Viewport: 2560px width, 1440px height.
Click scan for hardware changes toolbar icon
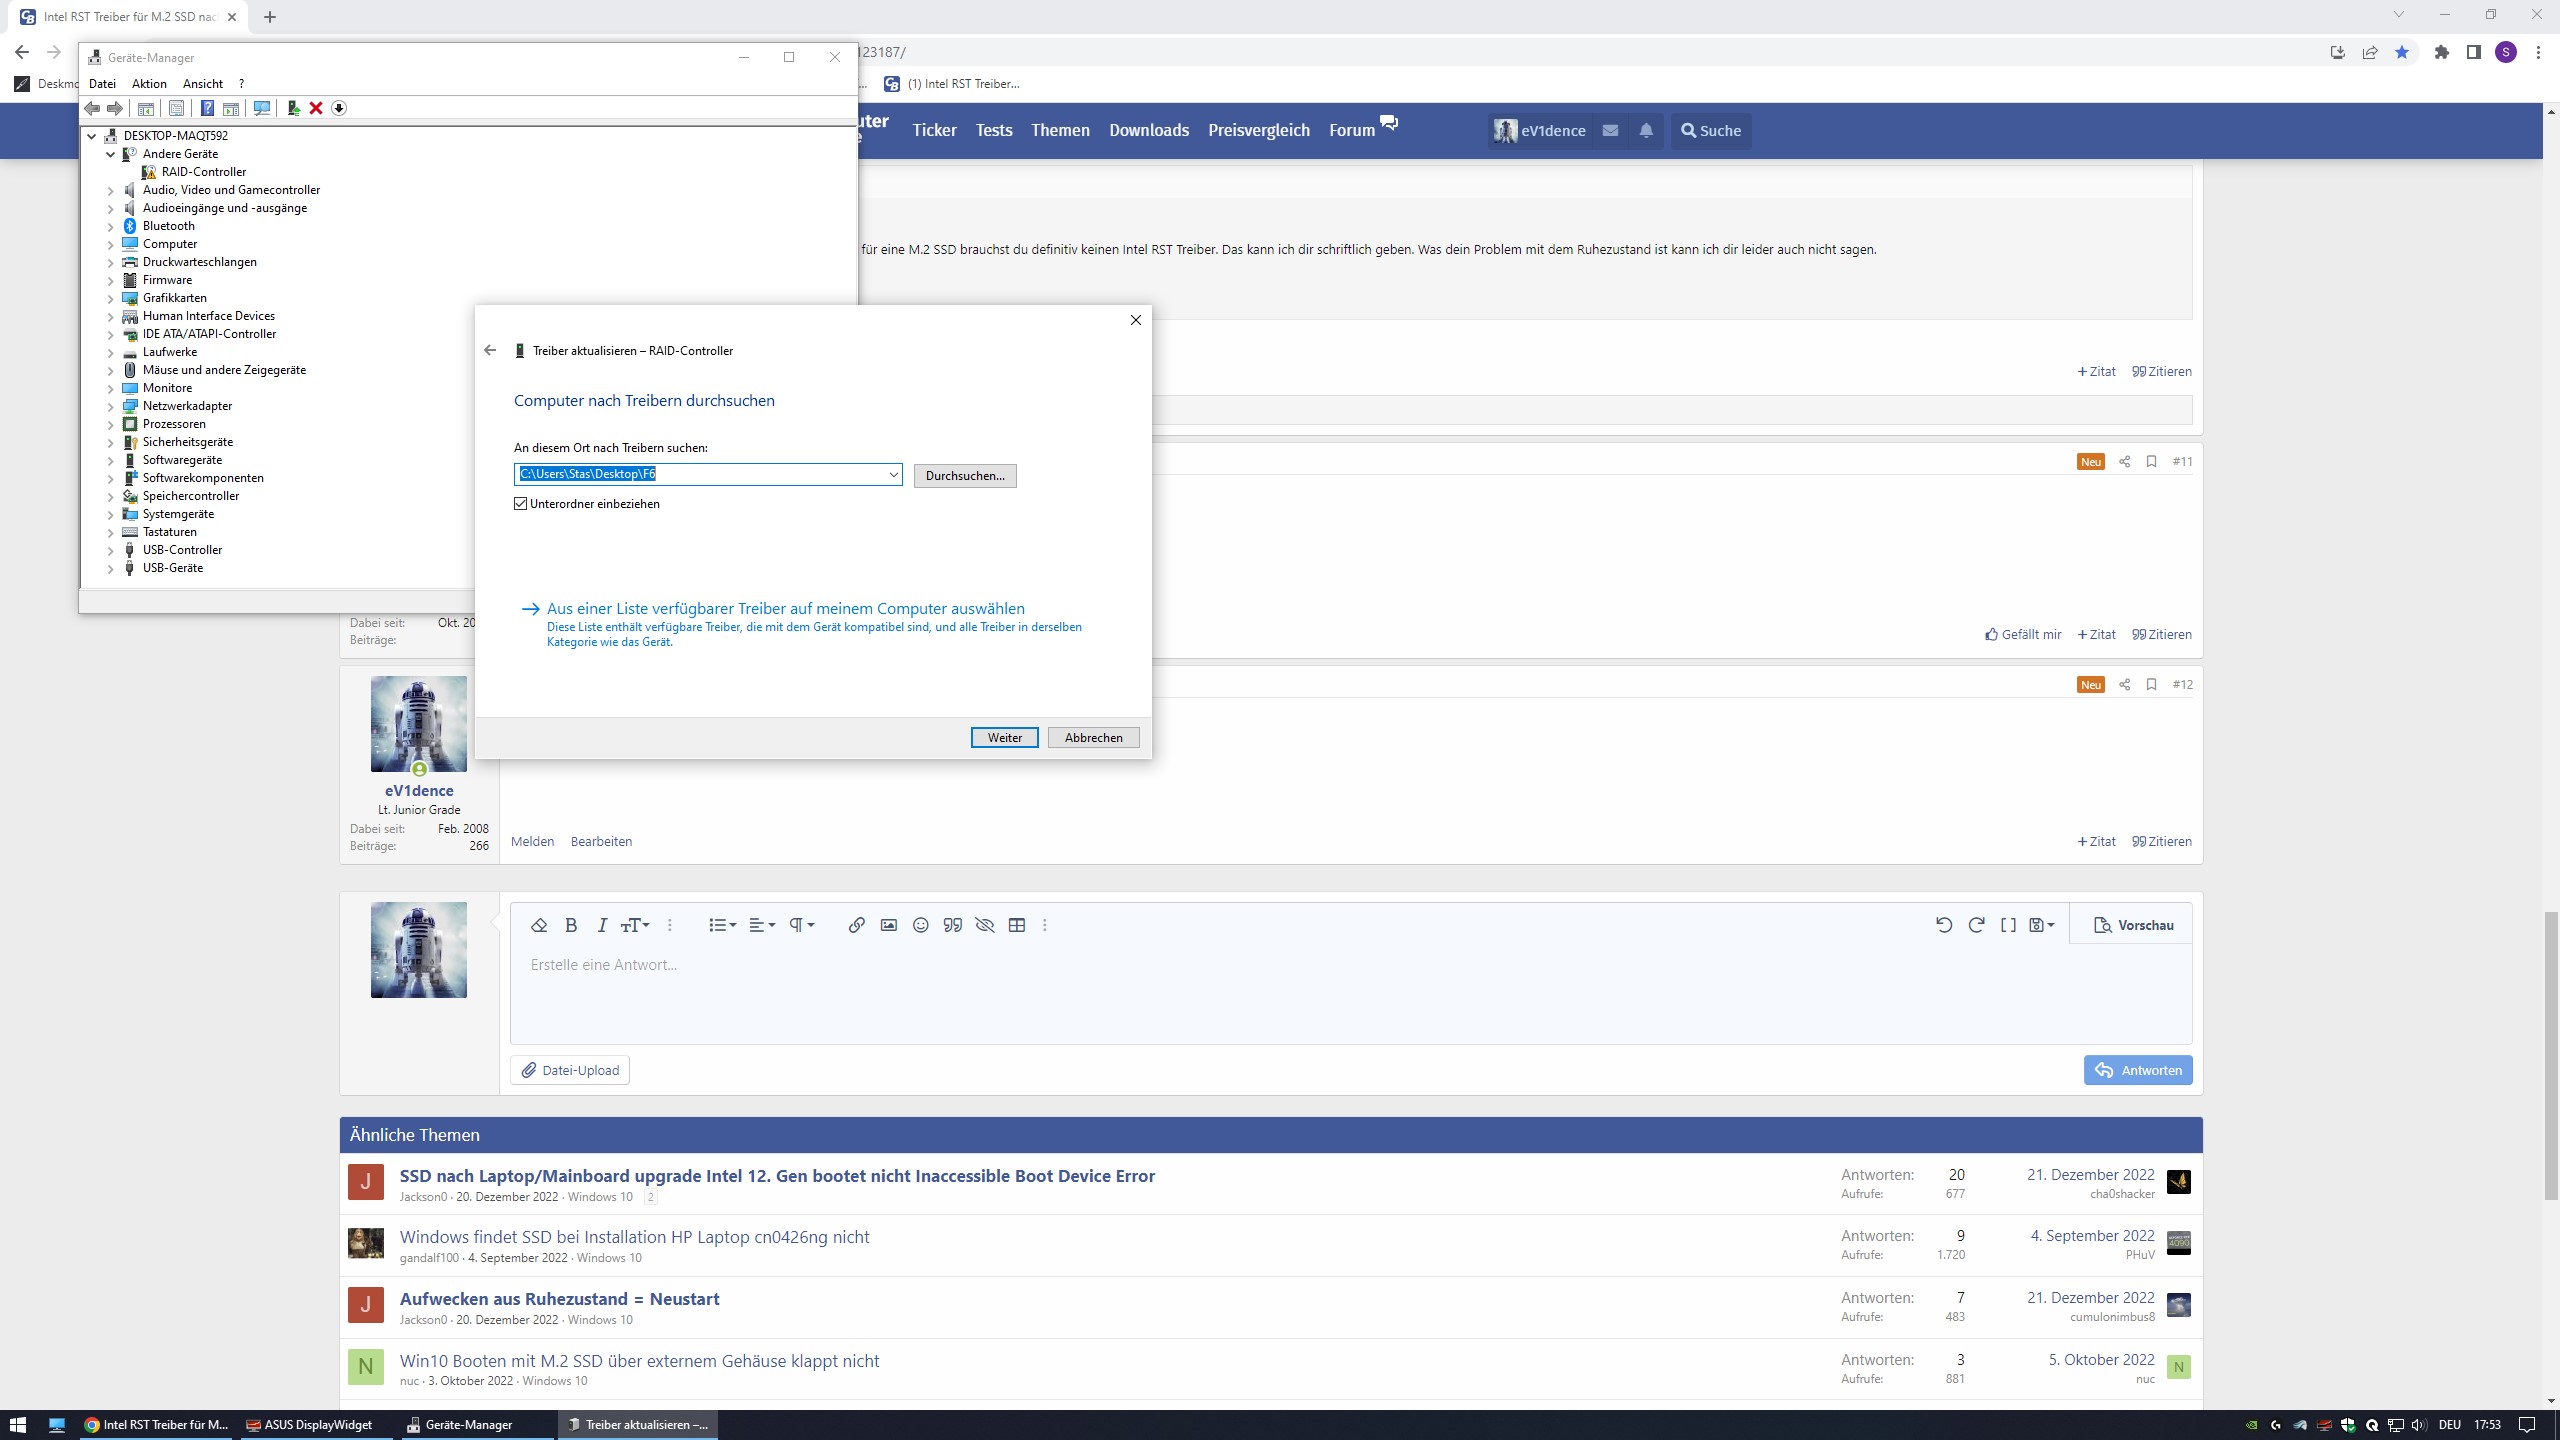point(262,108)
